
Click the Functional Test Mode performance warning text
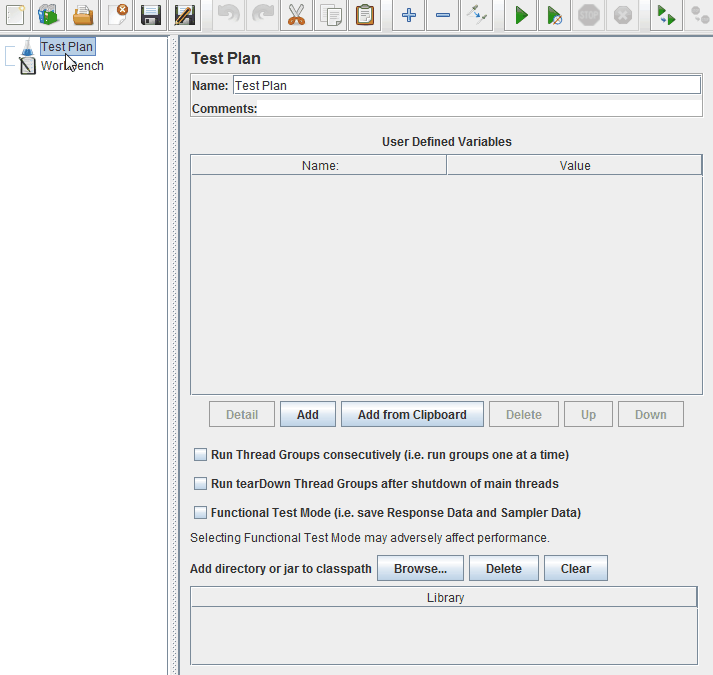370,538
